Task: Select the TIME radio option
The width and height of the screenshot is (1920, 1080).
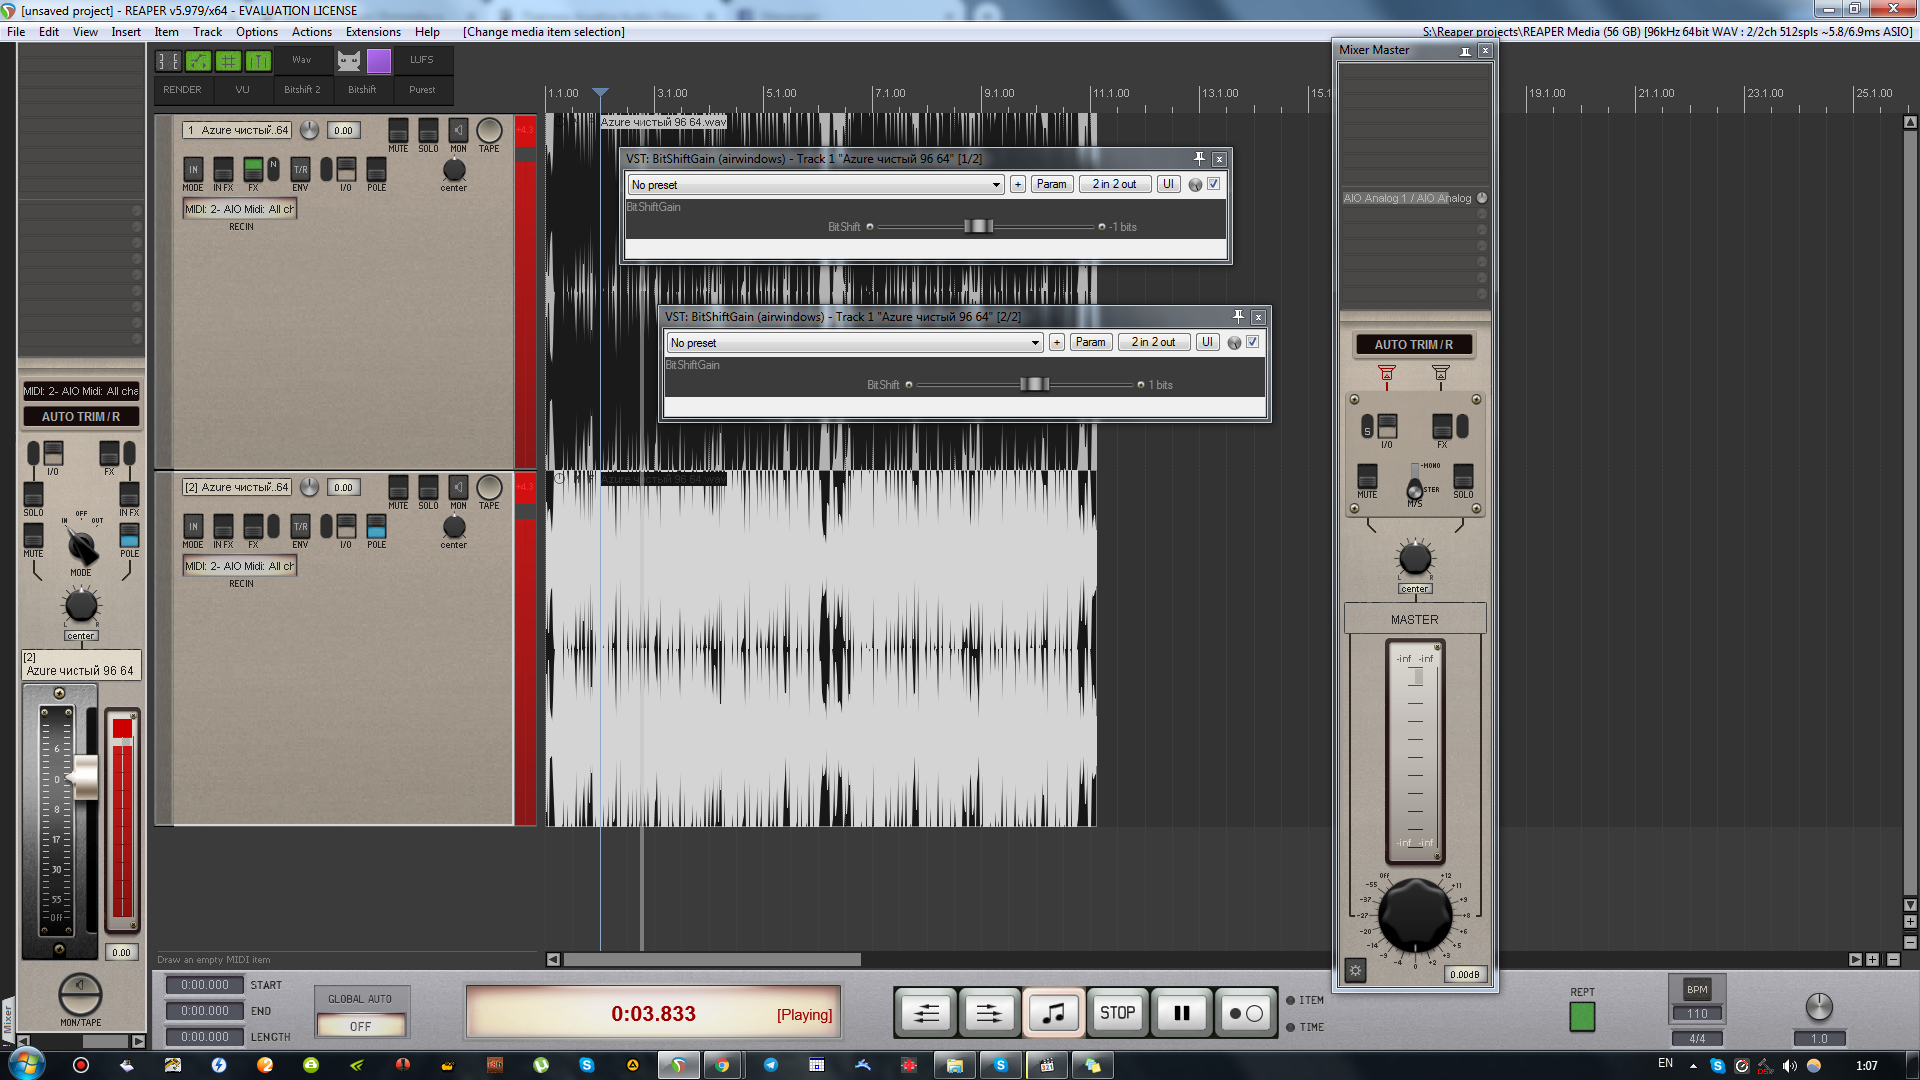Action: [1290, 1028]
